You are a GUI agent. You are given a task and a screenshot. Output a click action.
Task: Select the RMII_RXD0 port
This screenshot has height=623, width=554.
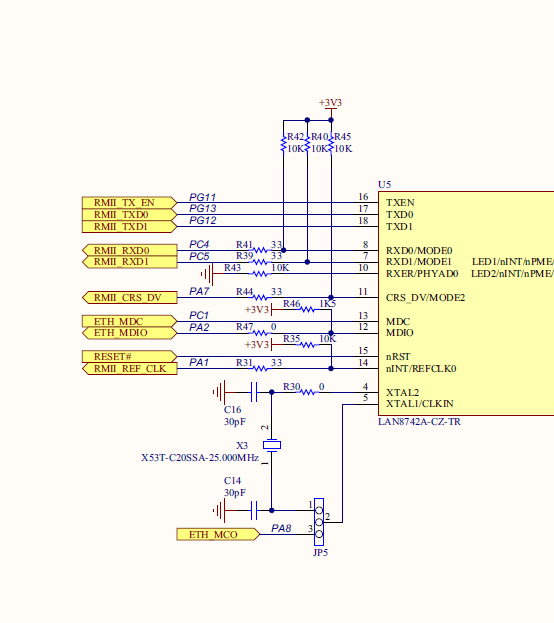coord(130,250)
